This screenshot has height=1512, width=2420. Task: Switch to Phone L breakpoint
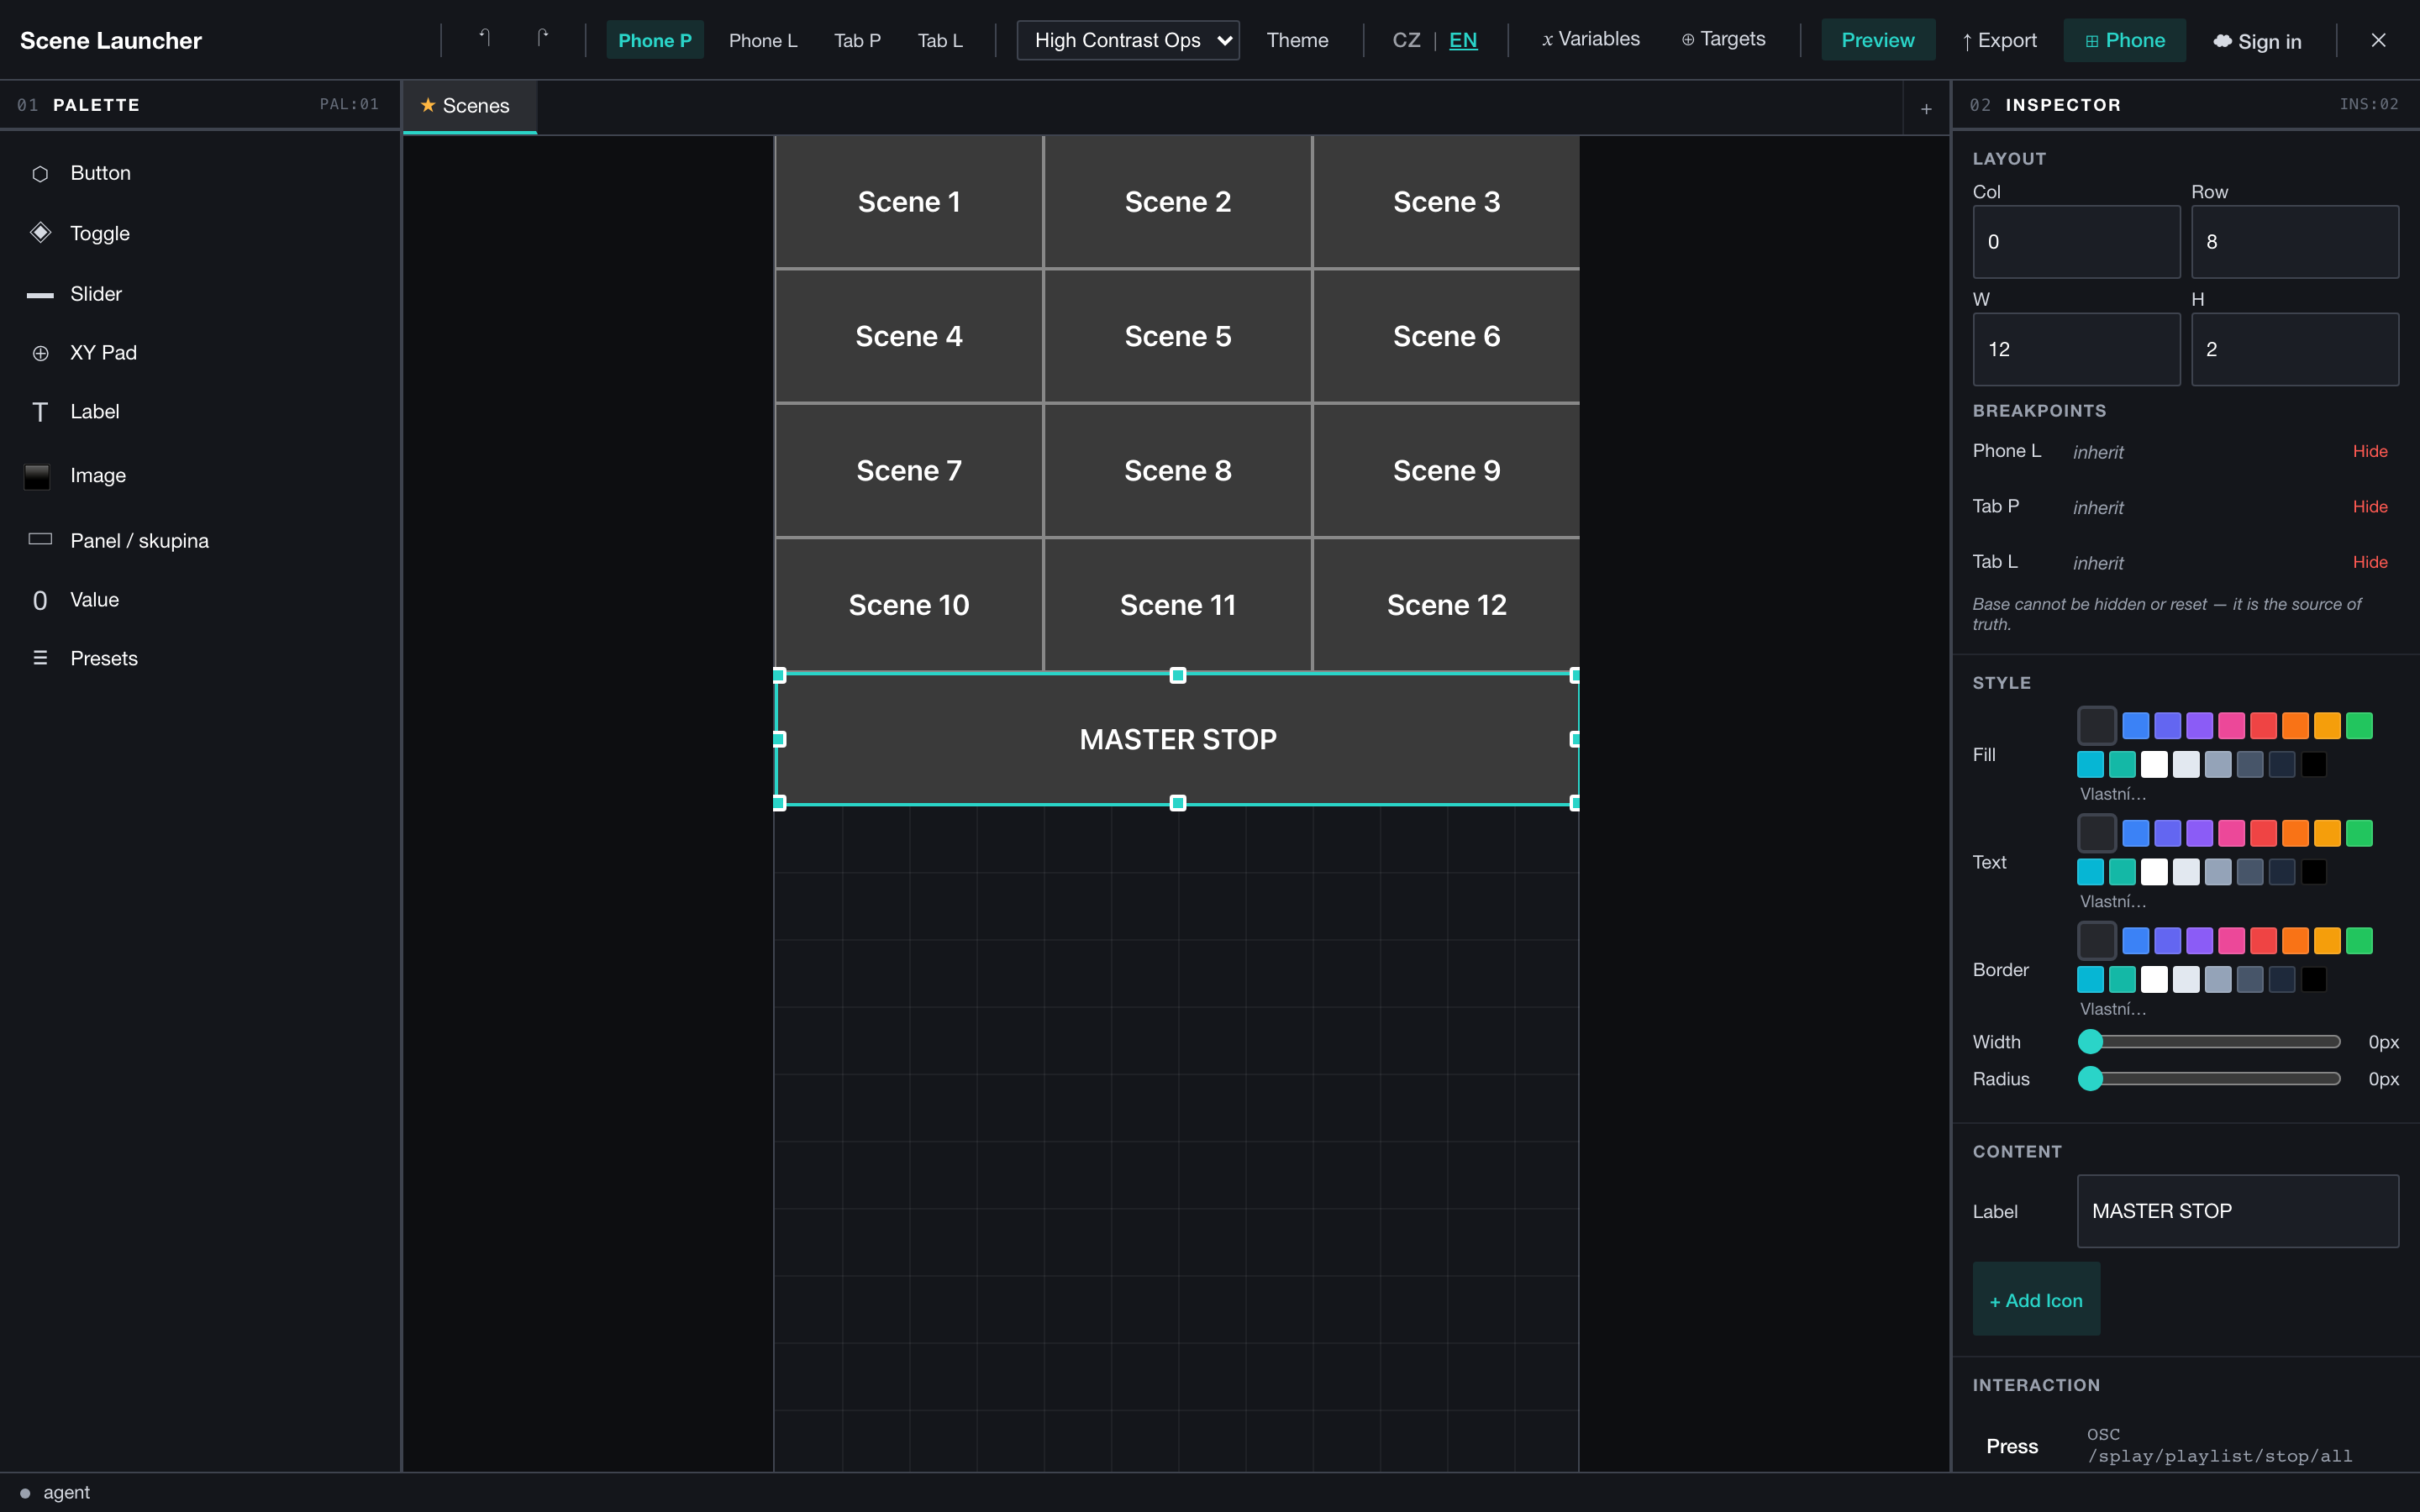coord(763,40)
